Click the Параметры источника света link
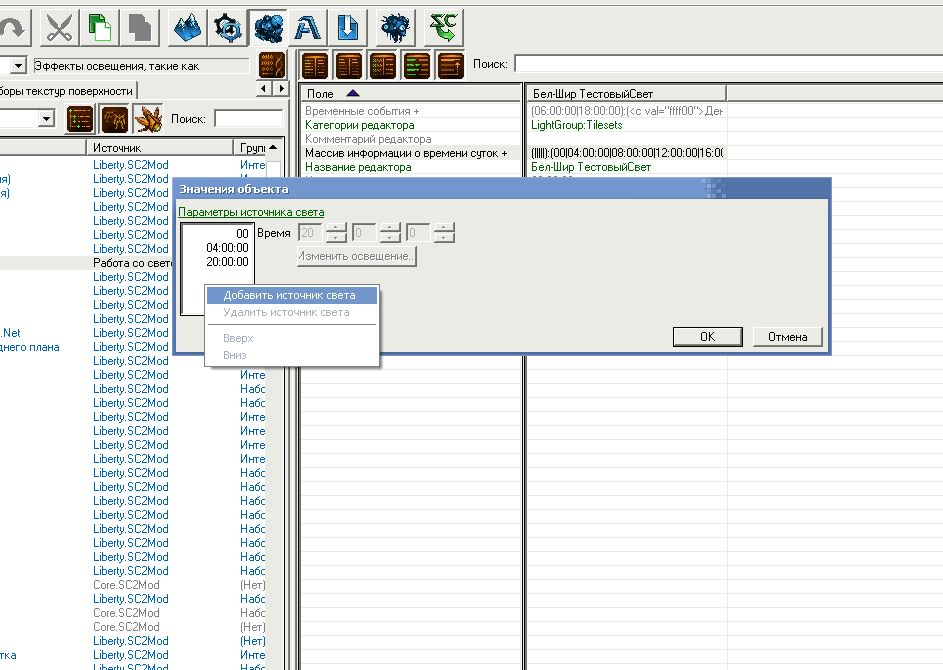The height and width of the screenshot is (670, 943). pos(251,212)
